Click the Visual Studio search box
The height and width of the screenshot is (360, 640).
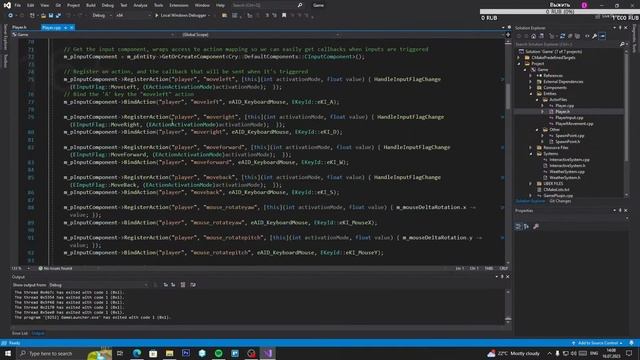(x=267, y=5)
